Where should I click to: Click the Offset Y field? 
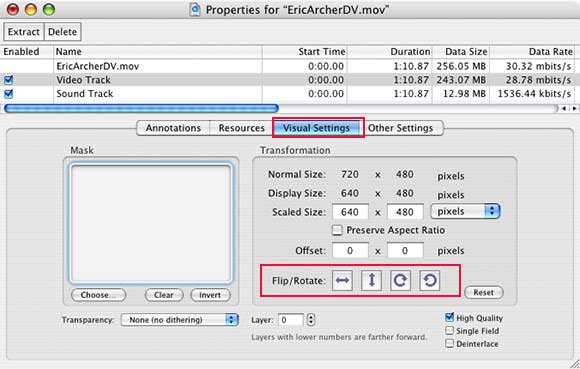(405, 251)
